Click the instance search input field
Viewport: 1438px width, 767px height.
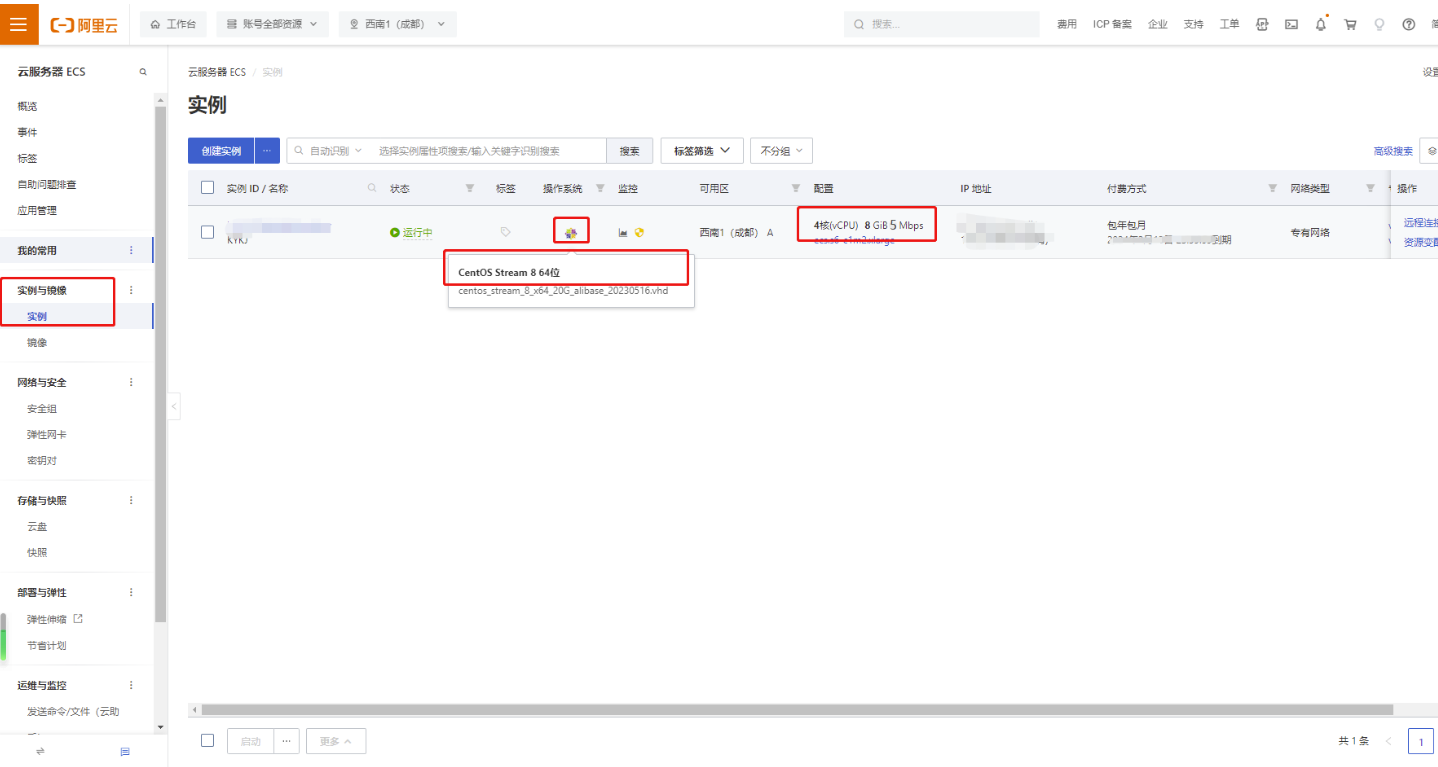[490, 151]
